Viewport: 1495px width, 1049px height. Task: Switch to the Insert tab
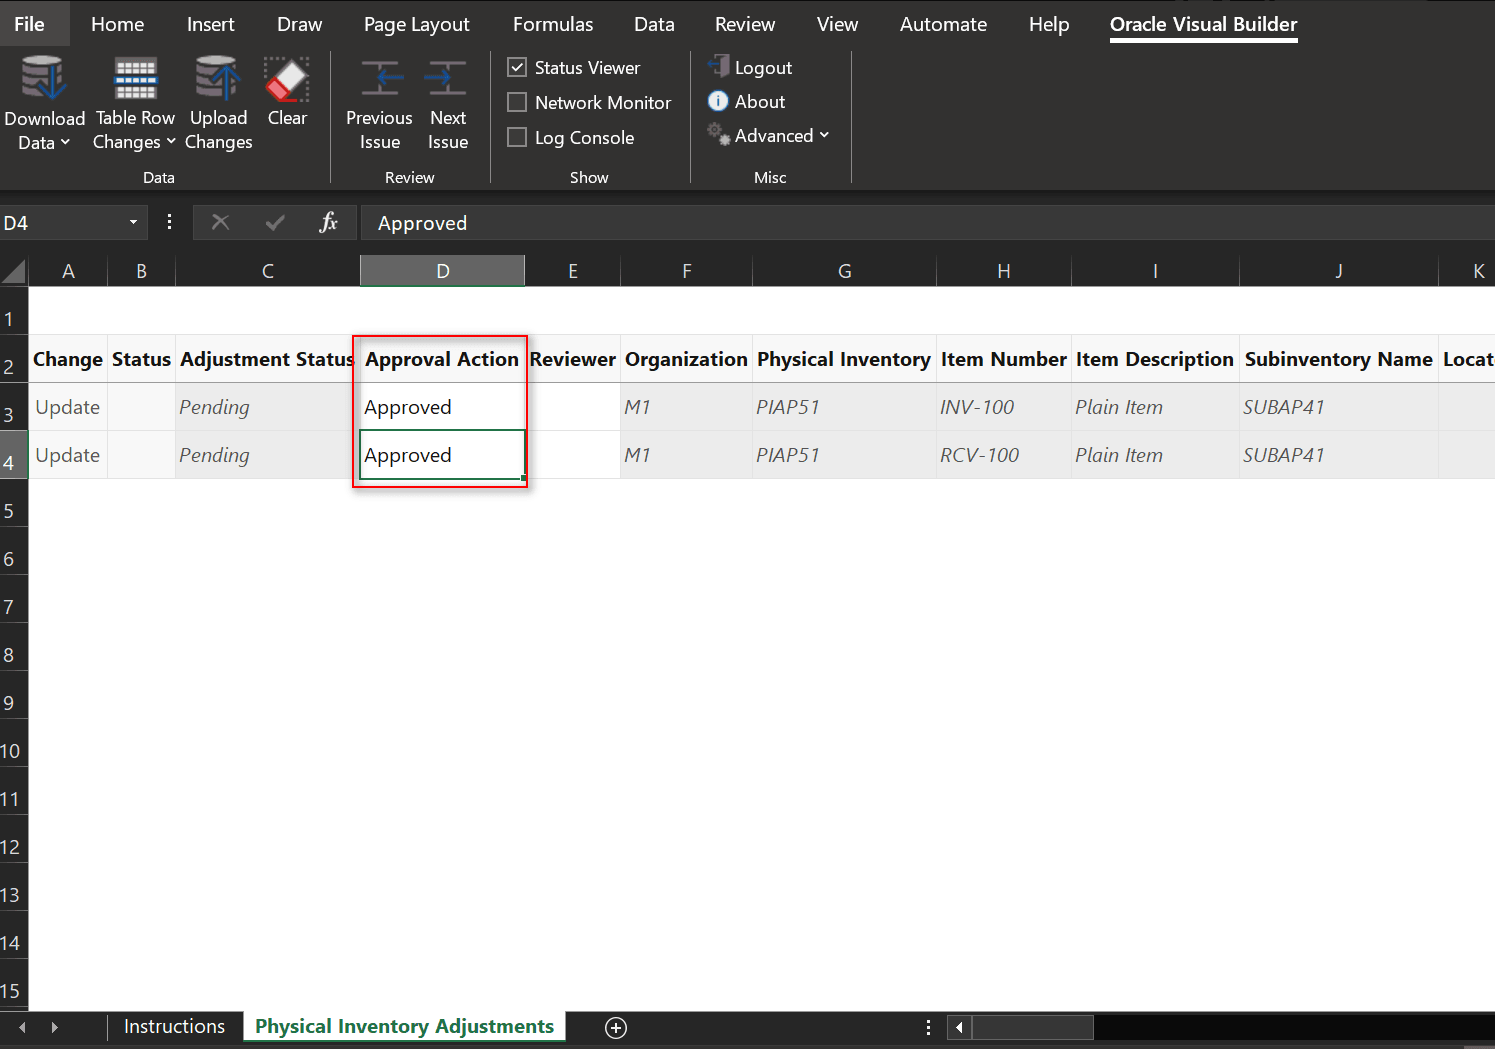pos(211,24)
